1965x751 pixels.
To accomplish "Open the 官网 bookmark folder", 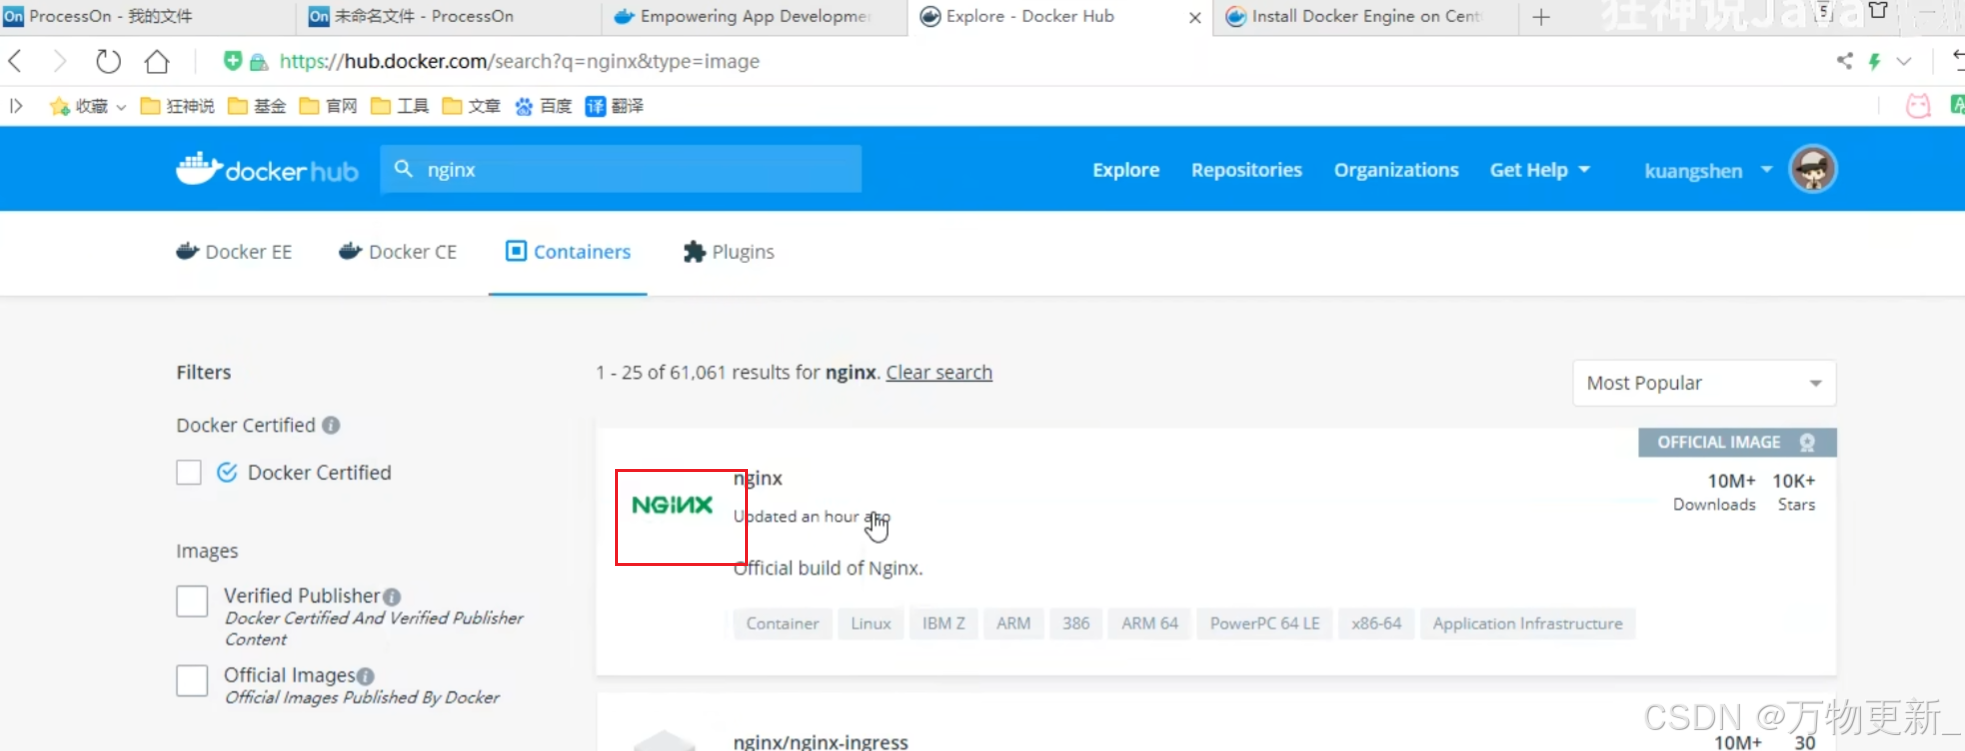I will [x=328, y=106].
